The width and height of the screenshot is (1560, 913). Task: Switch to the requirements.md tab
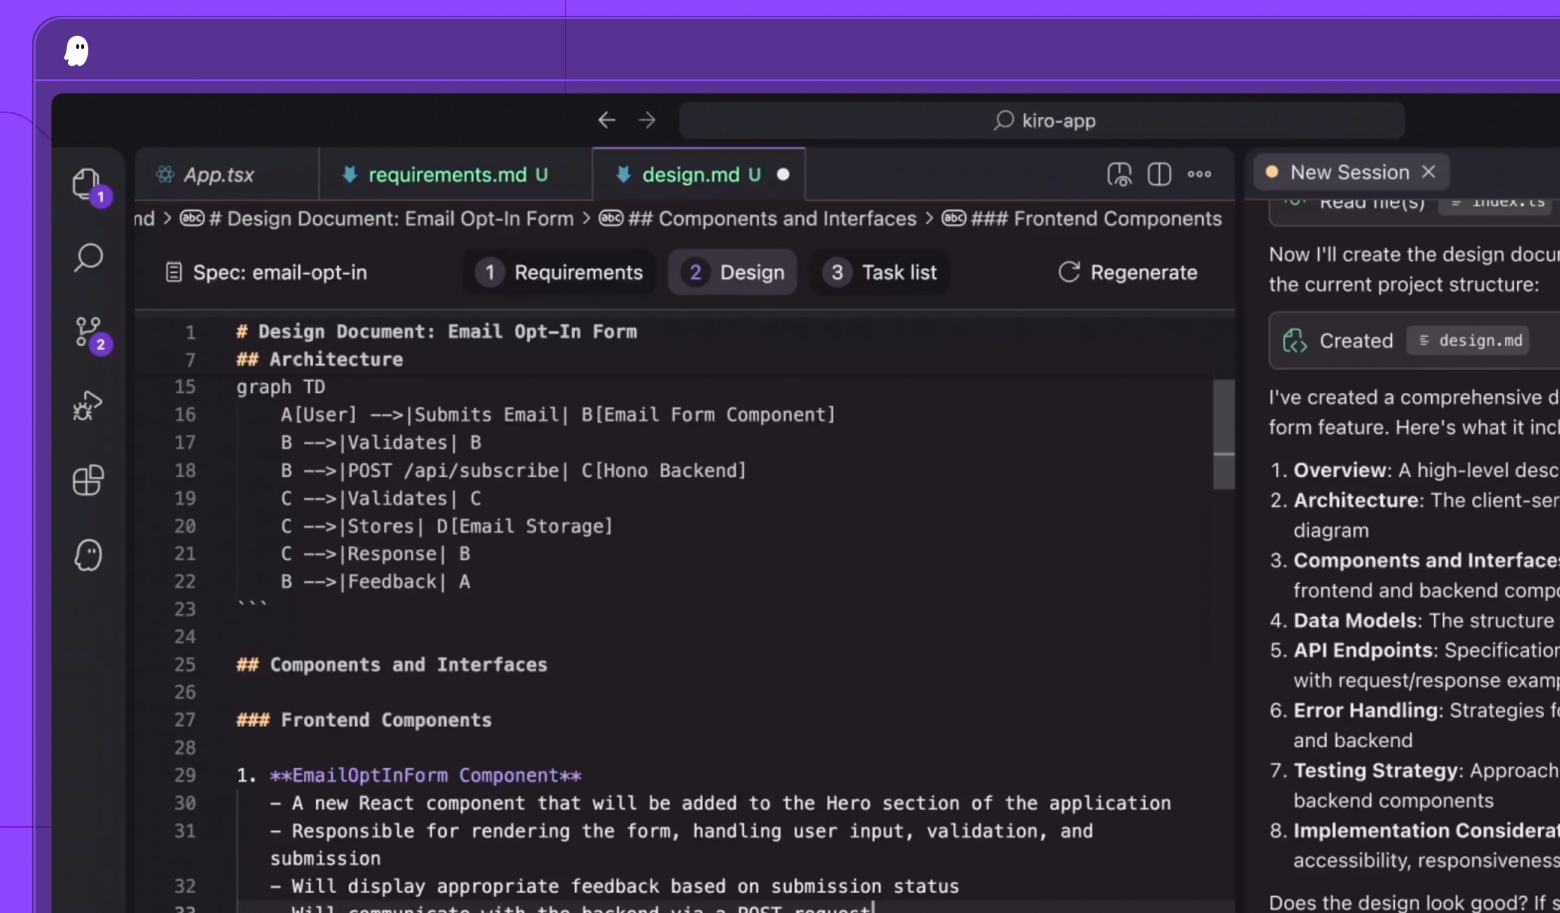point(456,175)
